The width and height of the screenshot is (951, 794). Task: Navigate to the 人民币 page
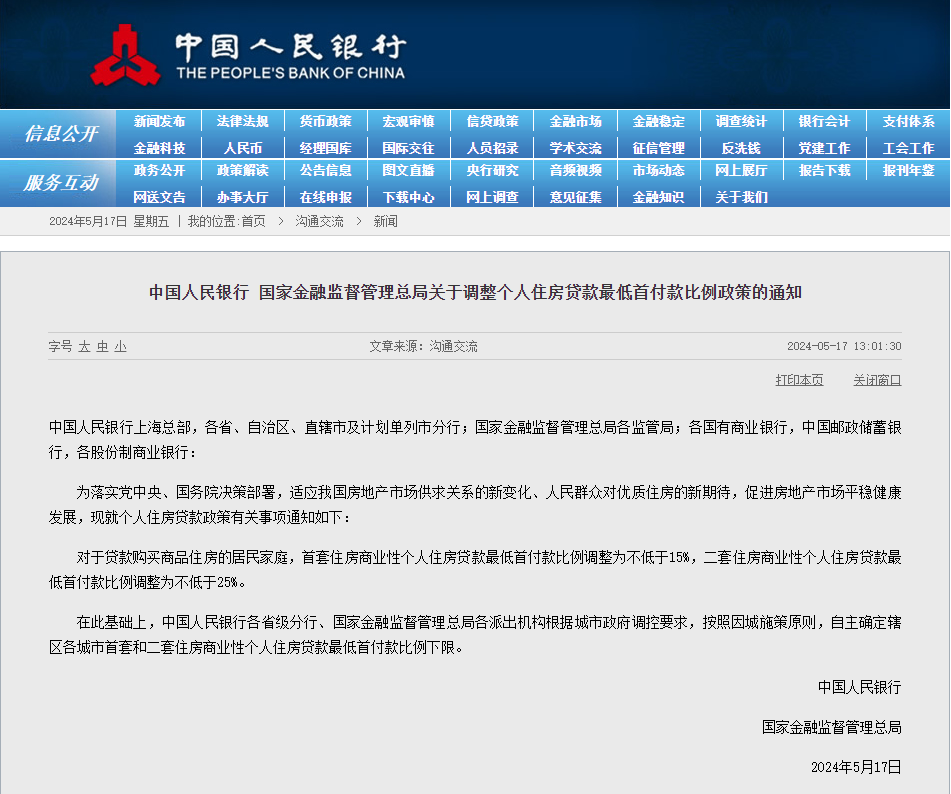[x=242, y=147]
